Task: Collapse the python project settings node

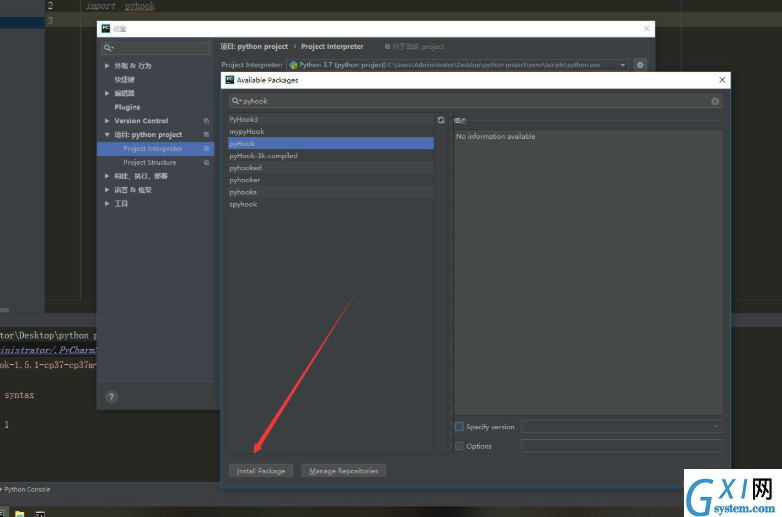Action: [x=107, y=135]
